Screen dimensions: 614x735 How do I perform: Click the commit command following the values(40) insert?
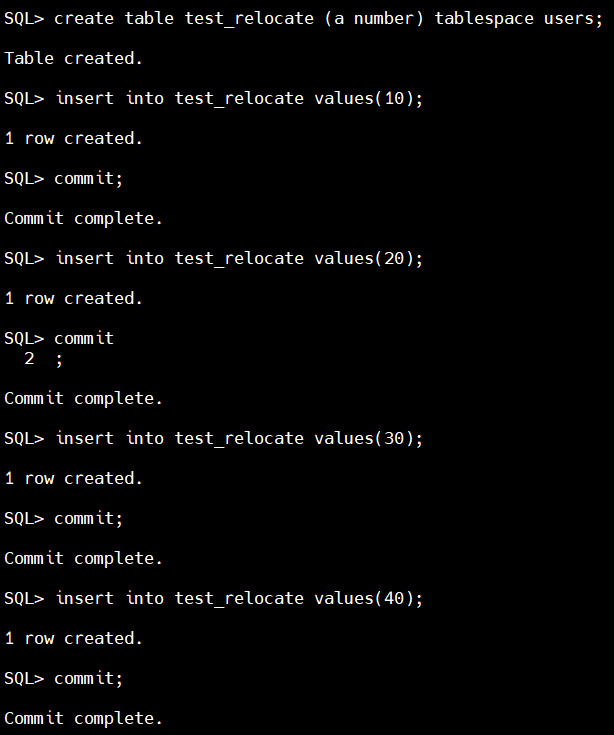(x=88, y=678)
